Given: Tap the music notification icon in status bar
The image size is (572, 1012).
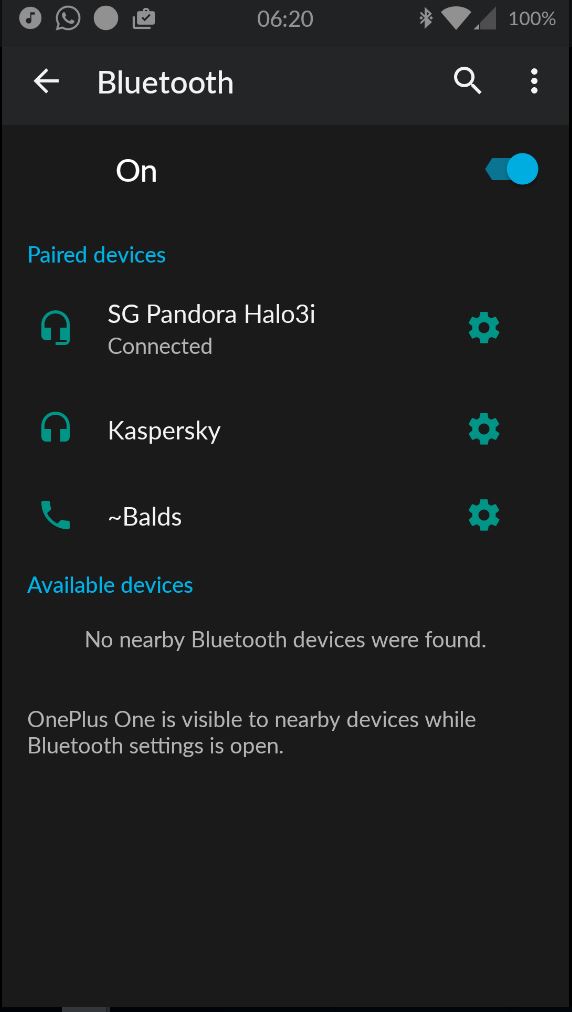Looking at the screenshot, I should [x=30, y=18].
